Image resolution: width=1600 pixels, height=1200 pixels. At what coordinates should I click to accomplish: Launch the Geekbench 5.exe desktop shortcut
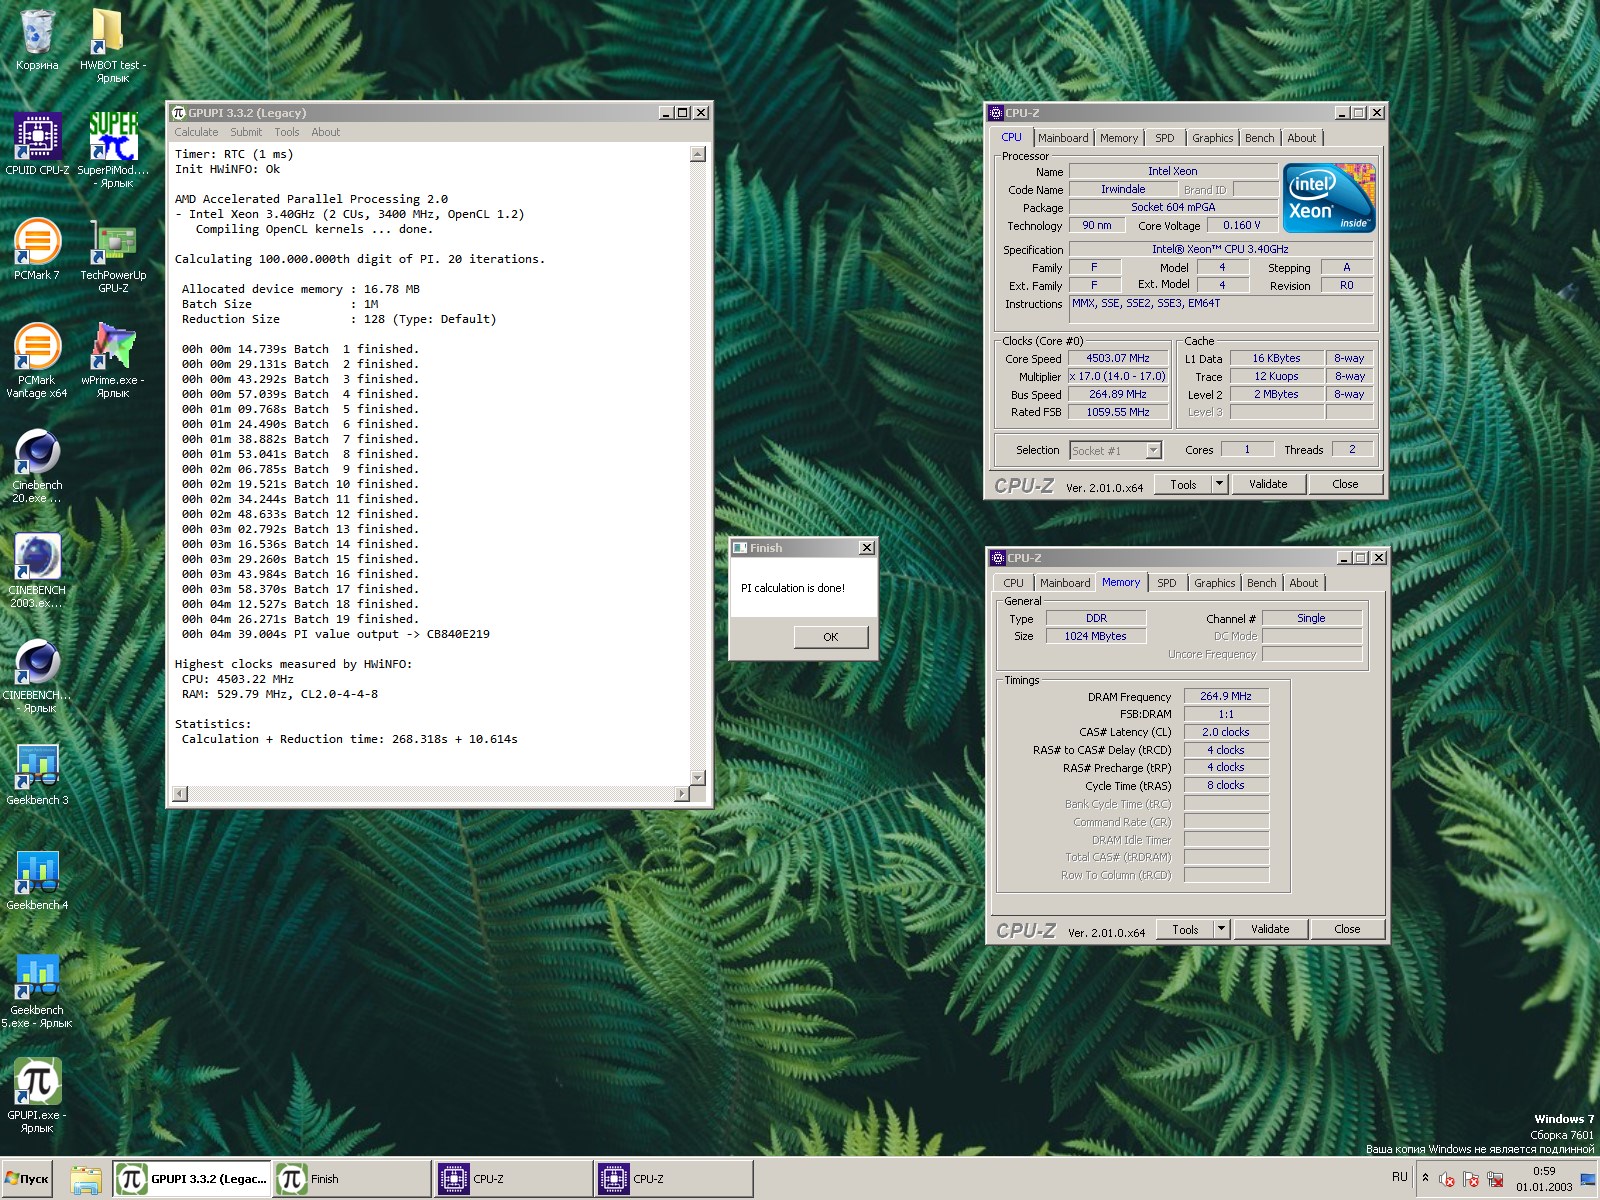[37, 991]
